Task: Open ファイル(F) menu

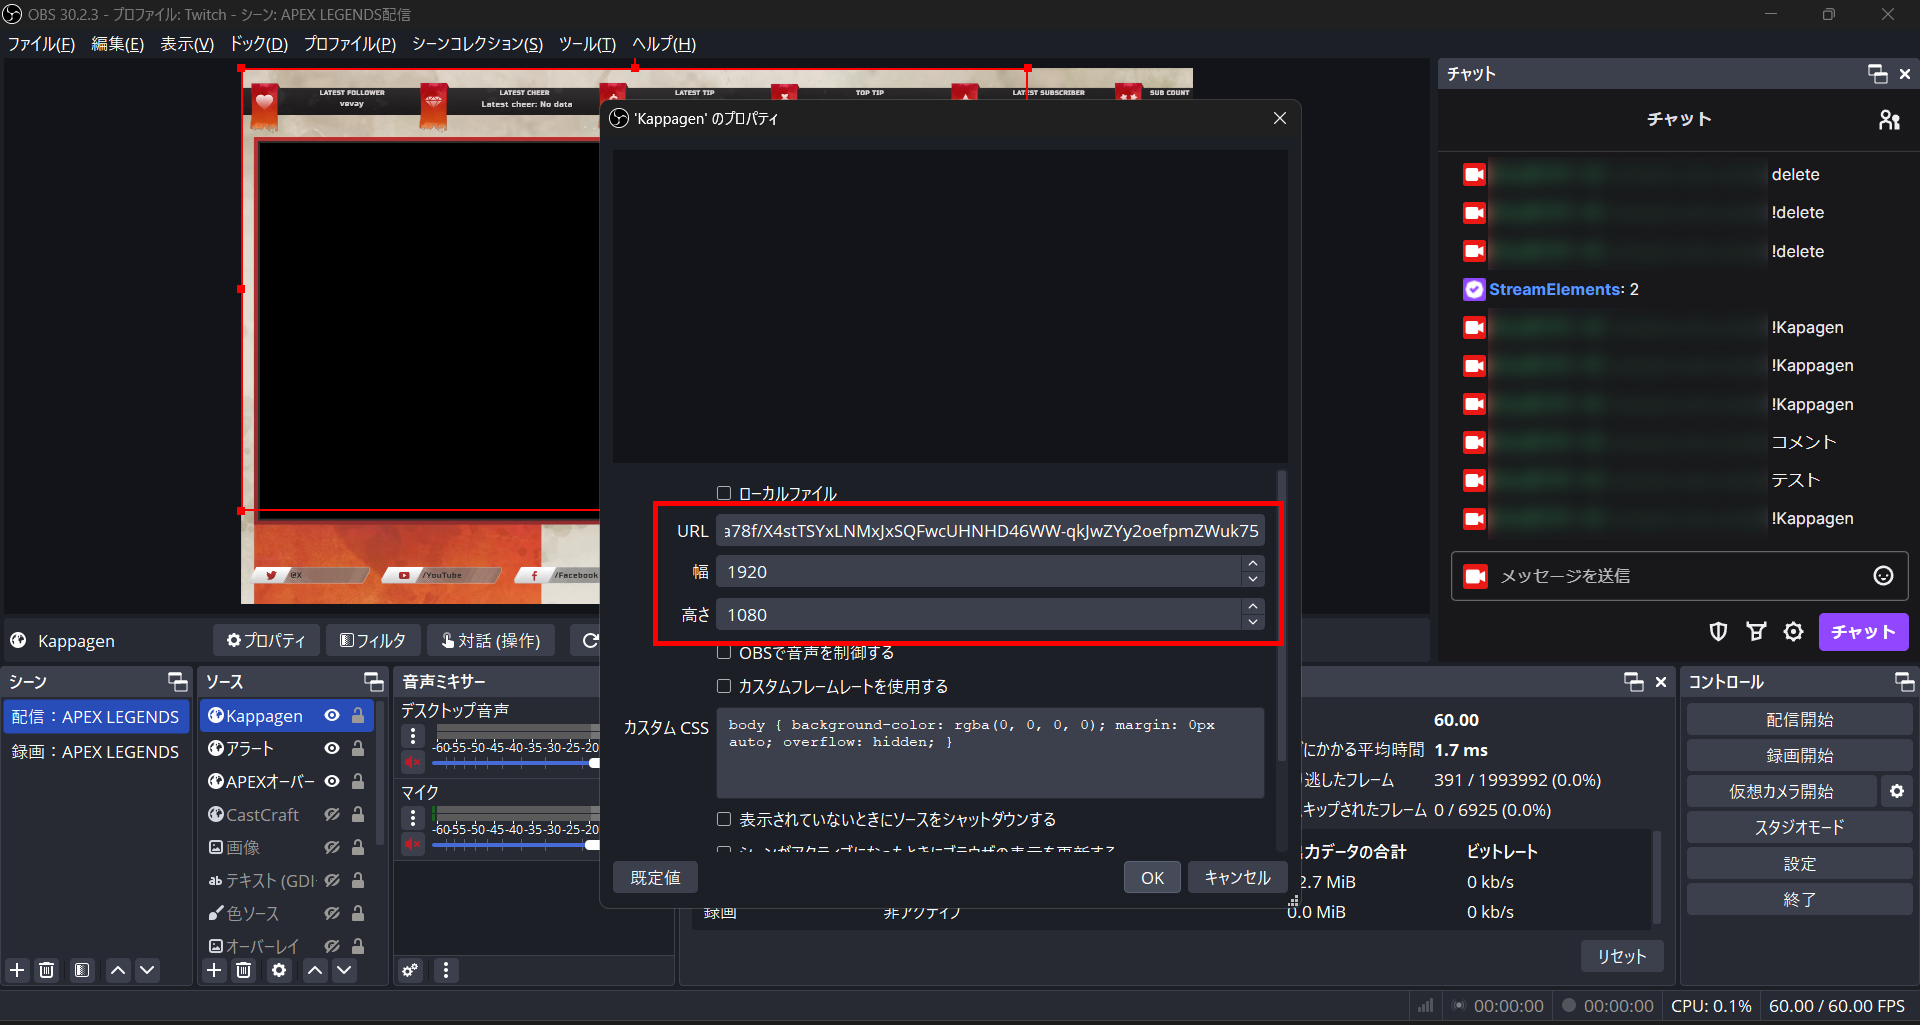Action: [41, 44]
